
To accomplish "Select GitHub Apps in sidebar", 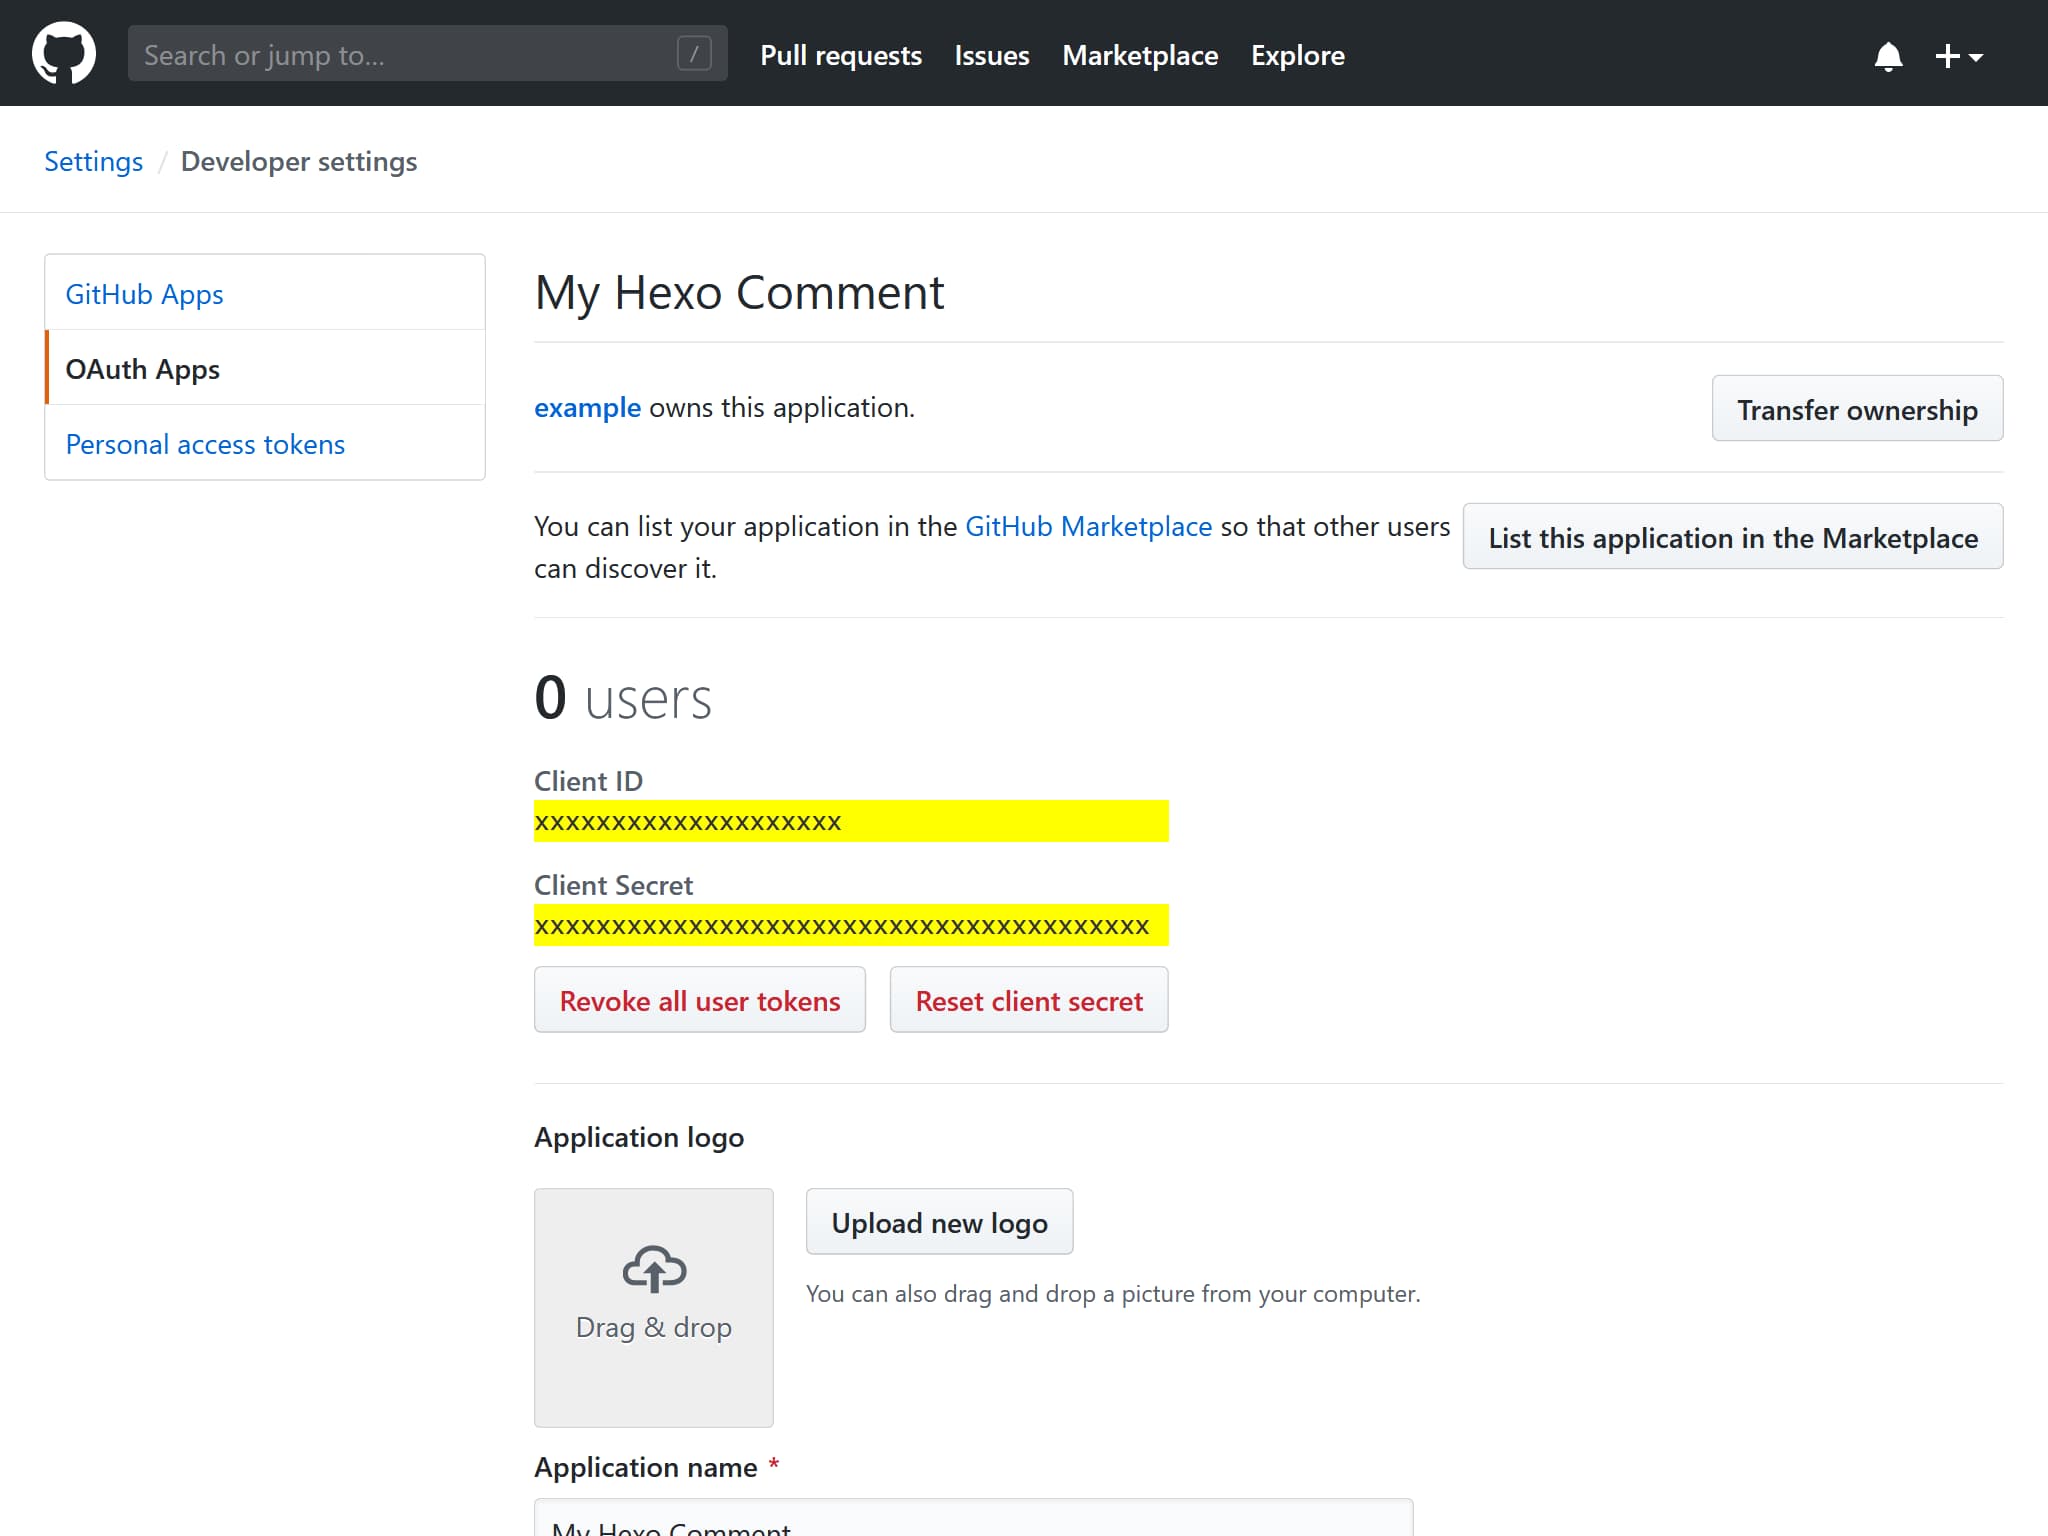I will 144,294.
